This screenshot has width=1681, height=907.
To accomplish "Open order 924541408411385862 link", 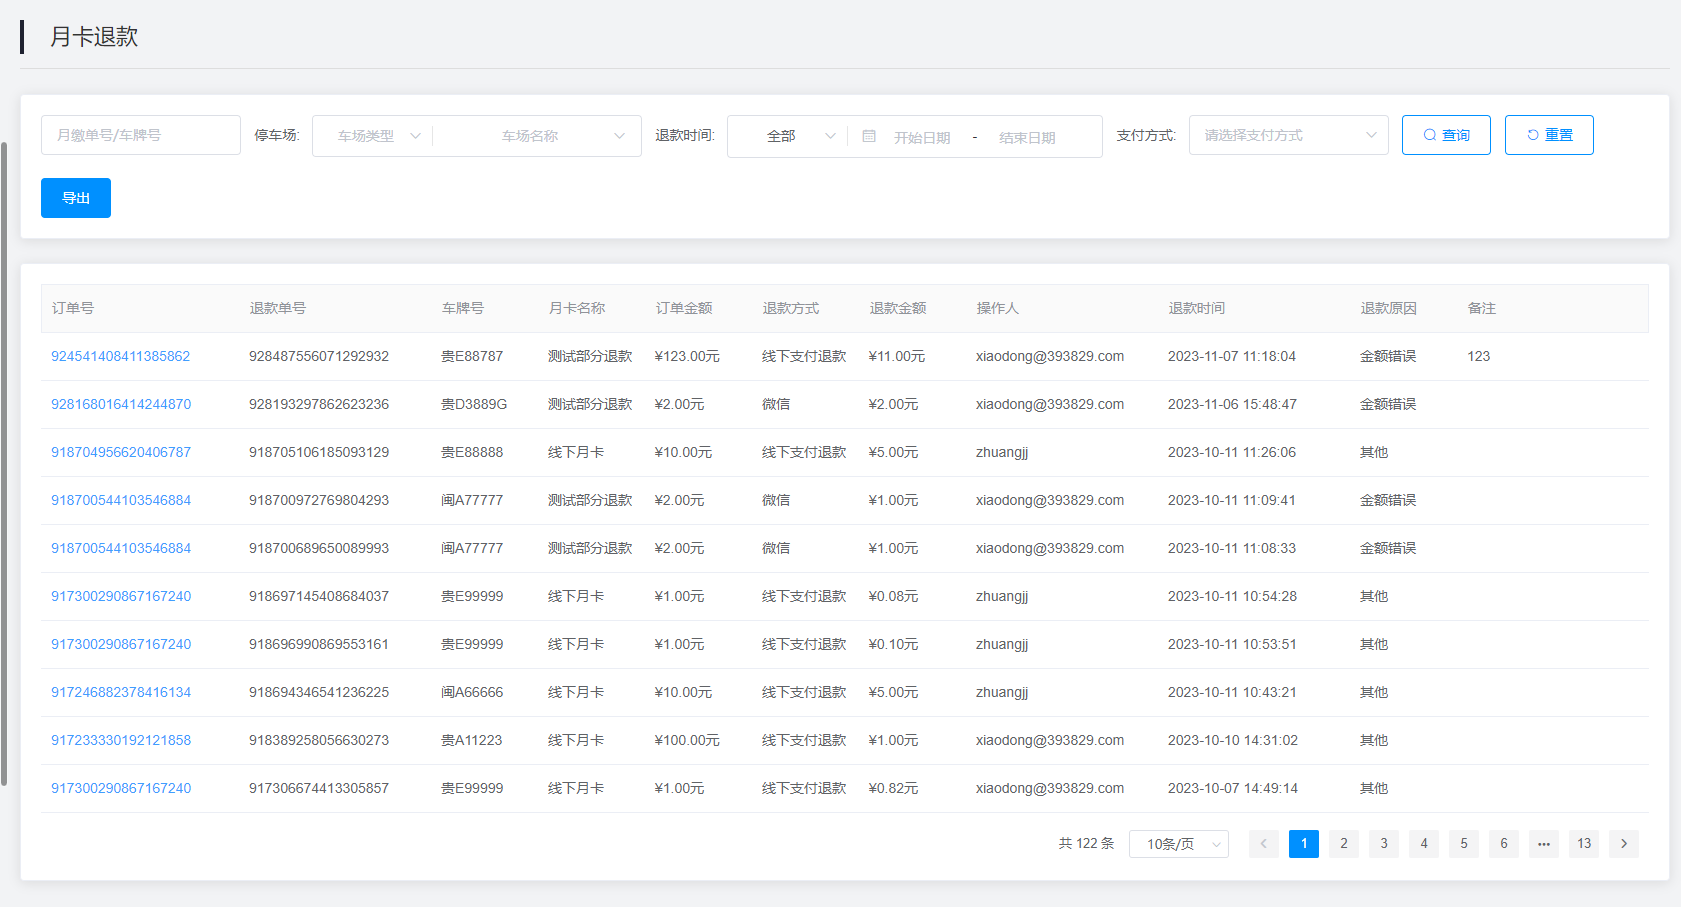I will tap(120, 356).
